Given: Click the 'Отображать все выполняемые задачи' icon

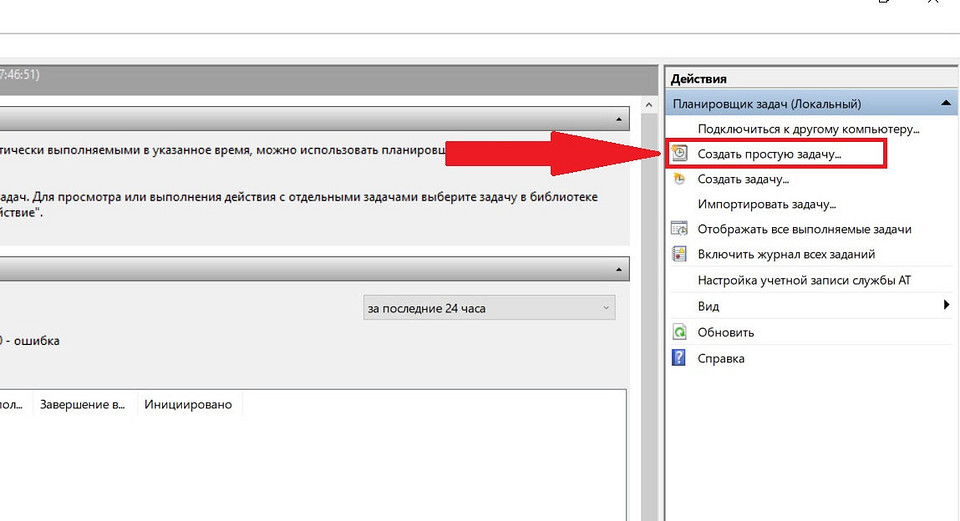Looking at the screenshot, I should pyautogui.click(x=680, y=229).
